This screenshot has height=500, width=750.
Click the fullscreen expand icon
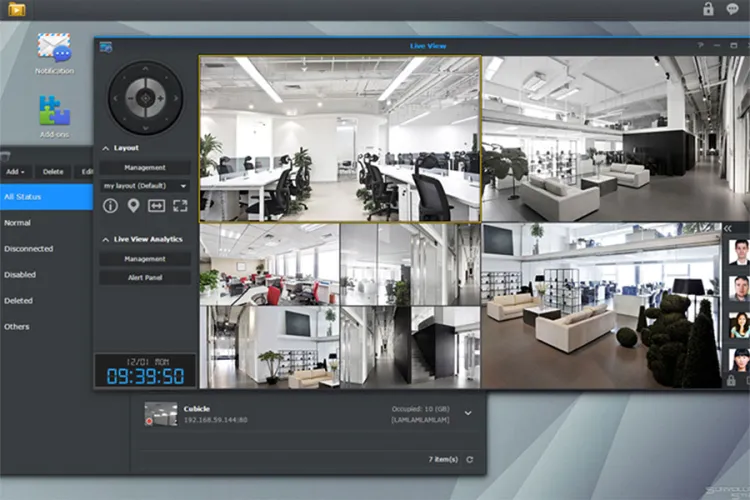[180, 206]
